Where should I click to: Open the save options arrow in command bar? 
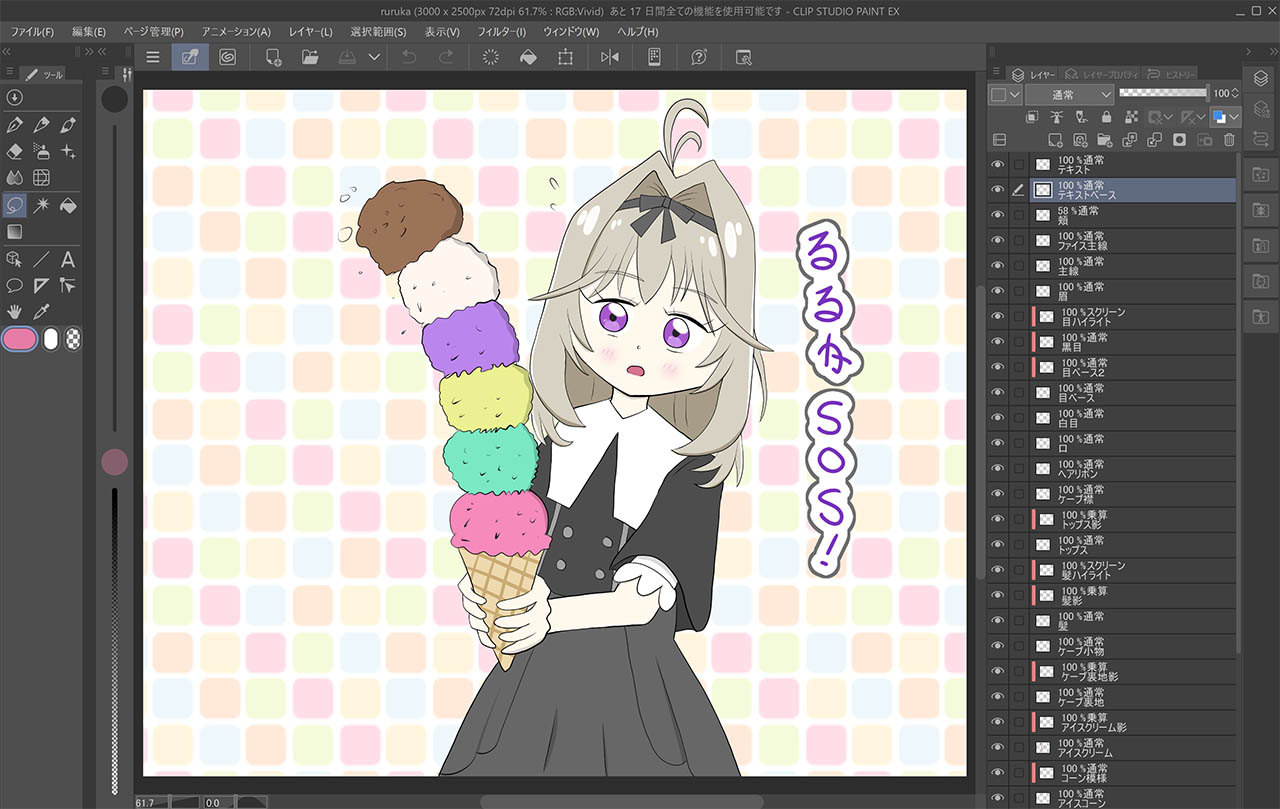point(374,57)
